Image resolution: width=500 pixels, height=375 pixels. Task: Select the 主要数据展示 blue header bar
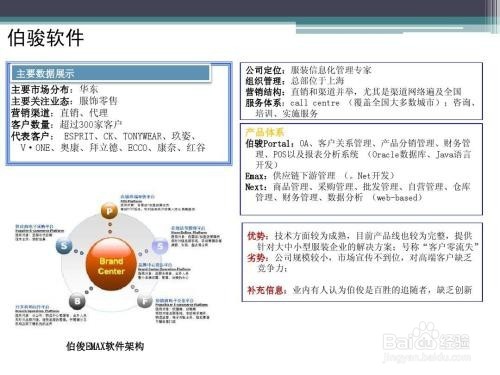tap(111, 73)
